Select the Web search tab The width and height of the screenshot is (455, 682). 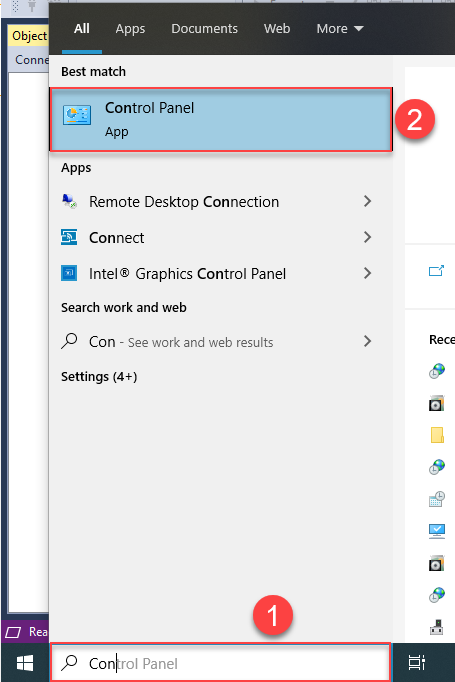coord(277,29)
